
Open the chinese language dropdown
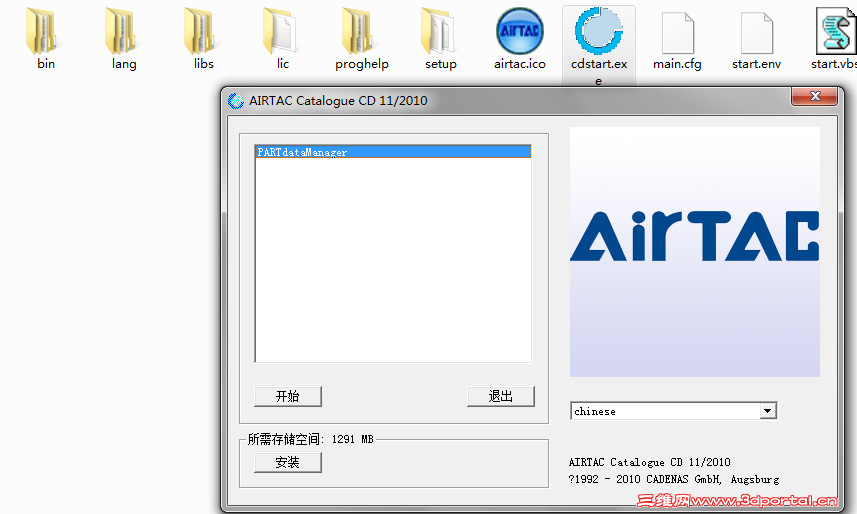(767, 411)
